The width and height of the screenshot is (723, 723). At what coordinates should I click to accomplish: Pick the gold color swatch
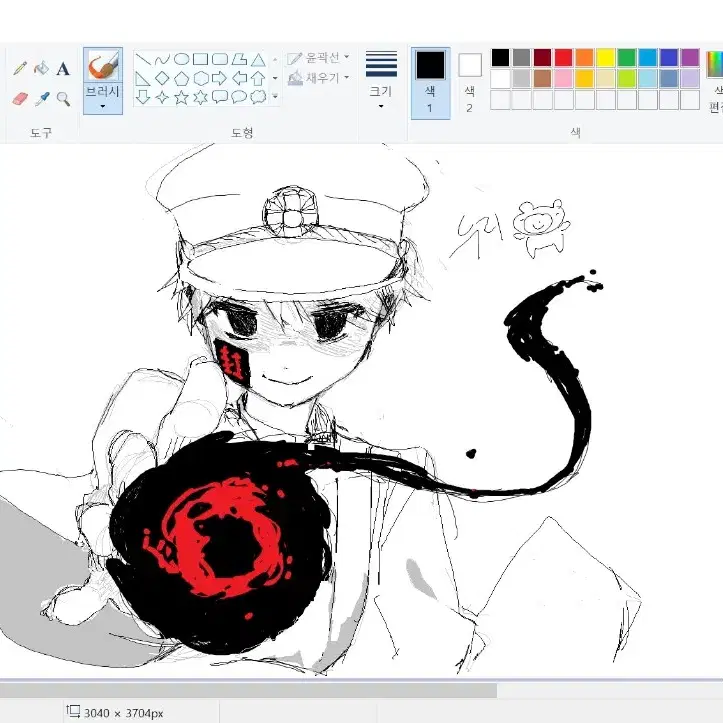(585, 78)
